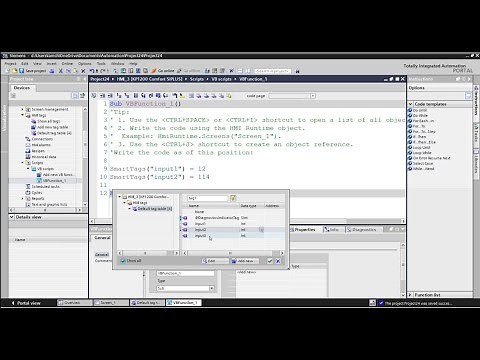Image resolution: width=480 pixels, height=360 pixels.
Task: Open the Options menu
Action: click(x=85, y=63)
